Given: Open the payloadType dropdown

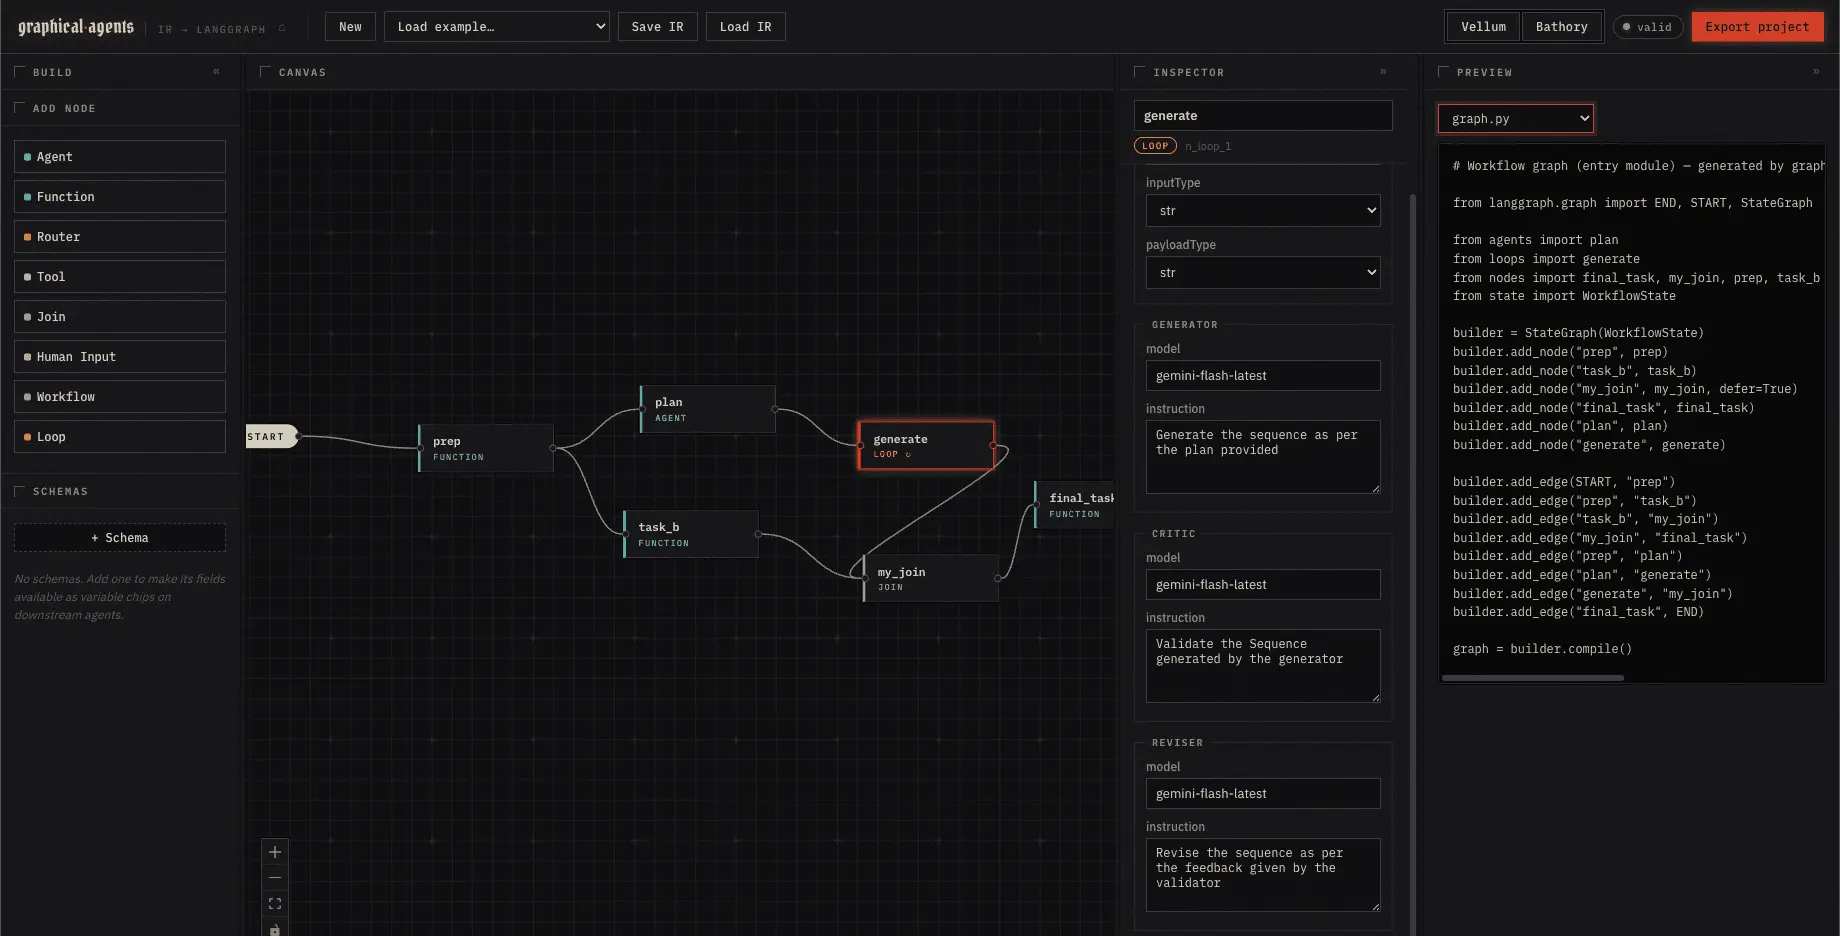Looking at the screenshot, I should [1263, 273].
